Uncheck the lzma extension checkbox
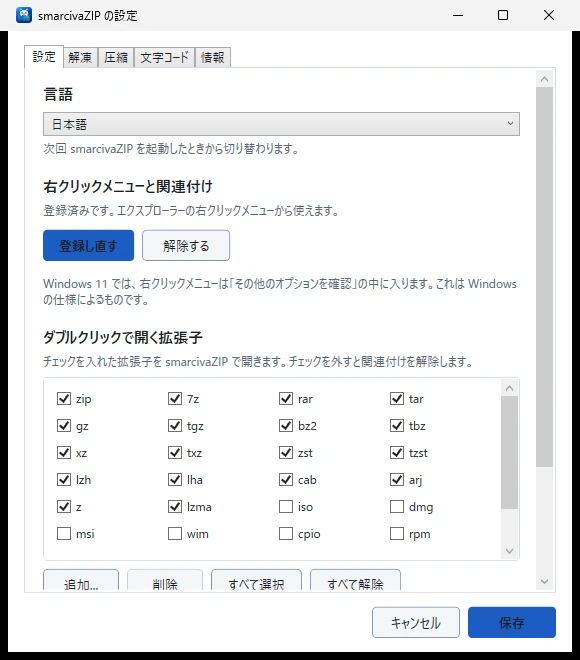The height and width of the screenshot is (660, 580). click(x=175, y=506)
